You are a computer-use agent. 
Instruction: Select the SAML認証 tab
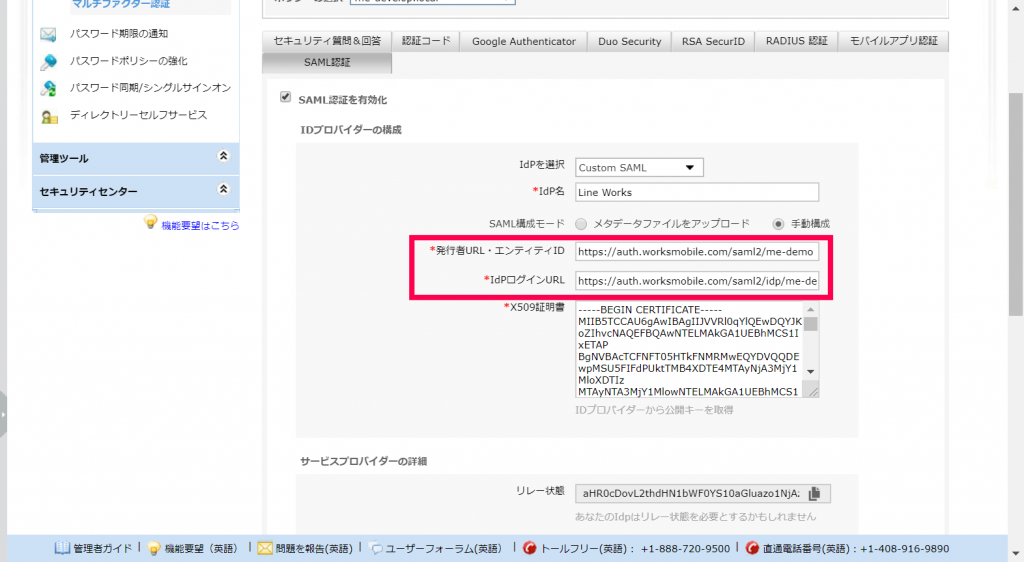pos(327,63)
